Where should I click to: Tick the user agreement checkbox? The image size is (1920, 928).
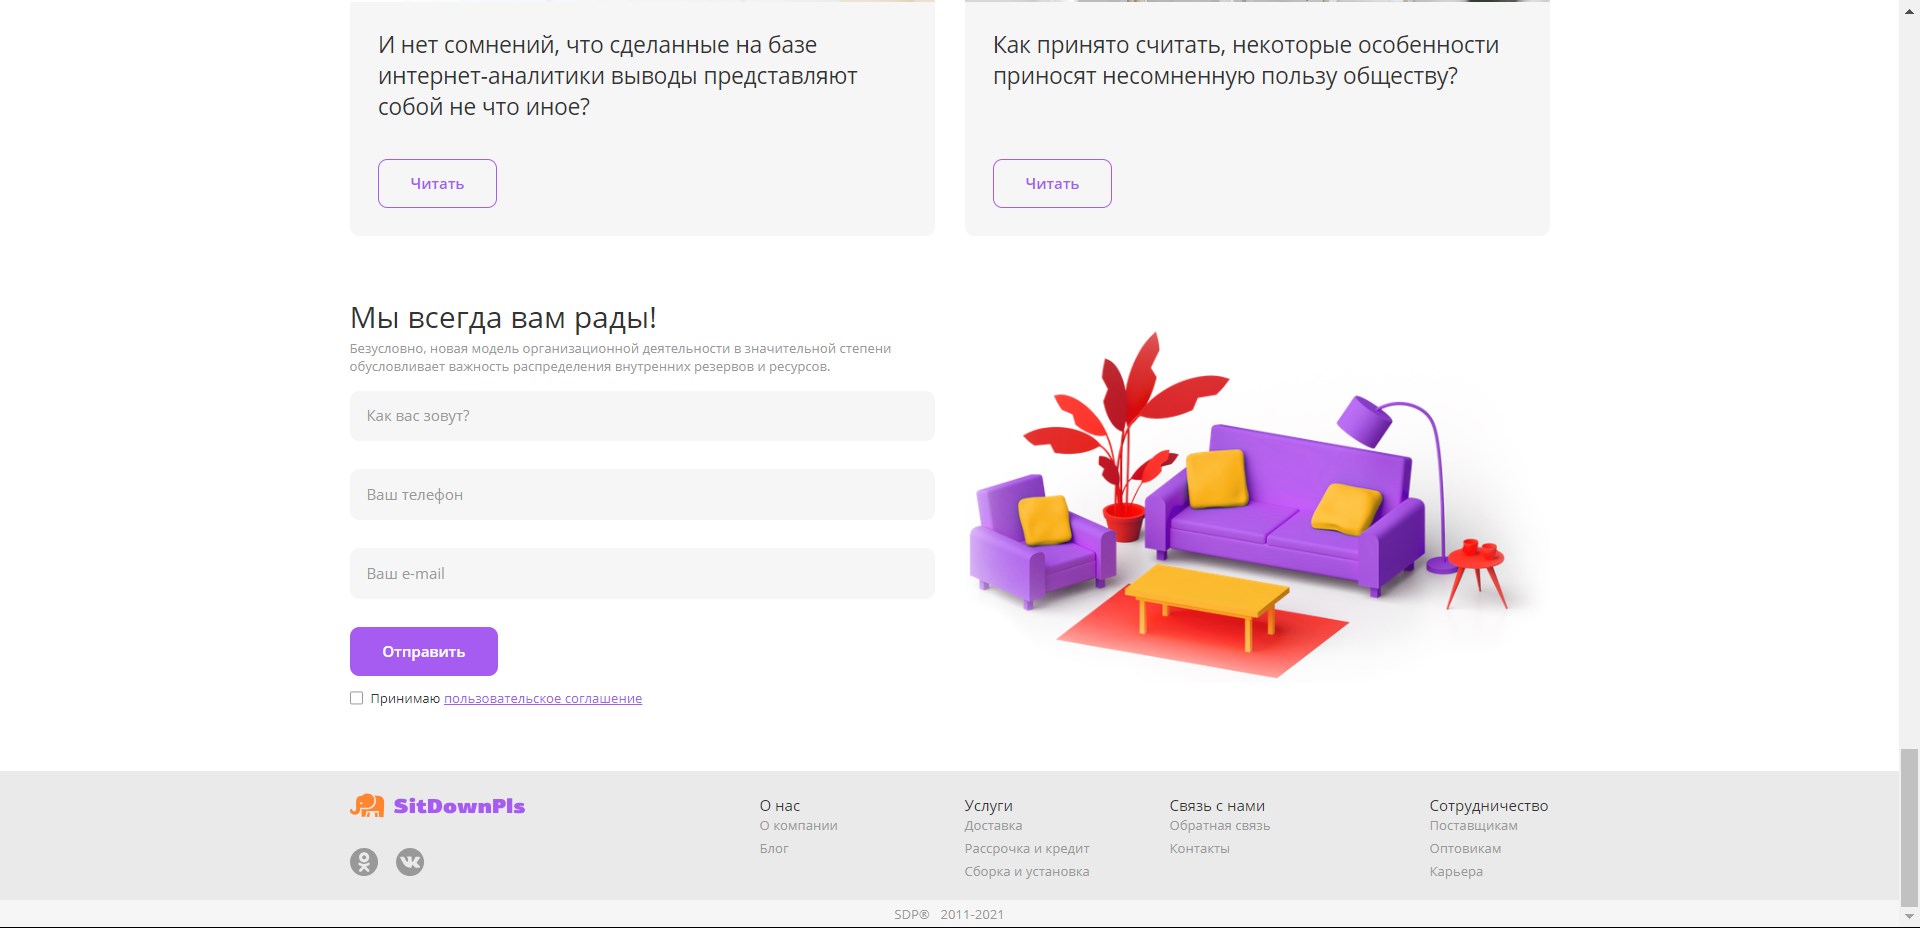click(356, 698)
